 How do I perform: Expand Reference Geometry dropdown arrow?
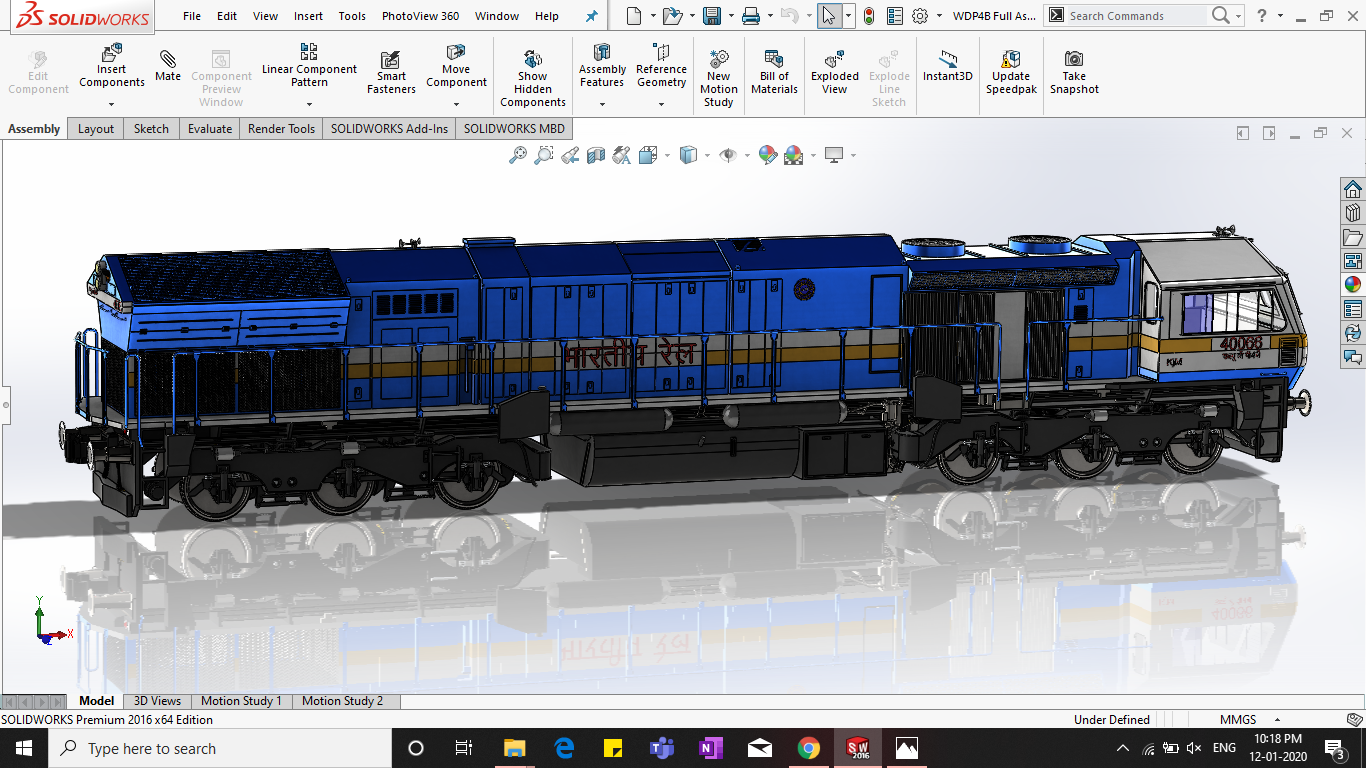pos(661,104)
